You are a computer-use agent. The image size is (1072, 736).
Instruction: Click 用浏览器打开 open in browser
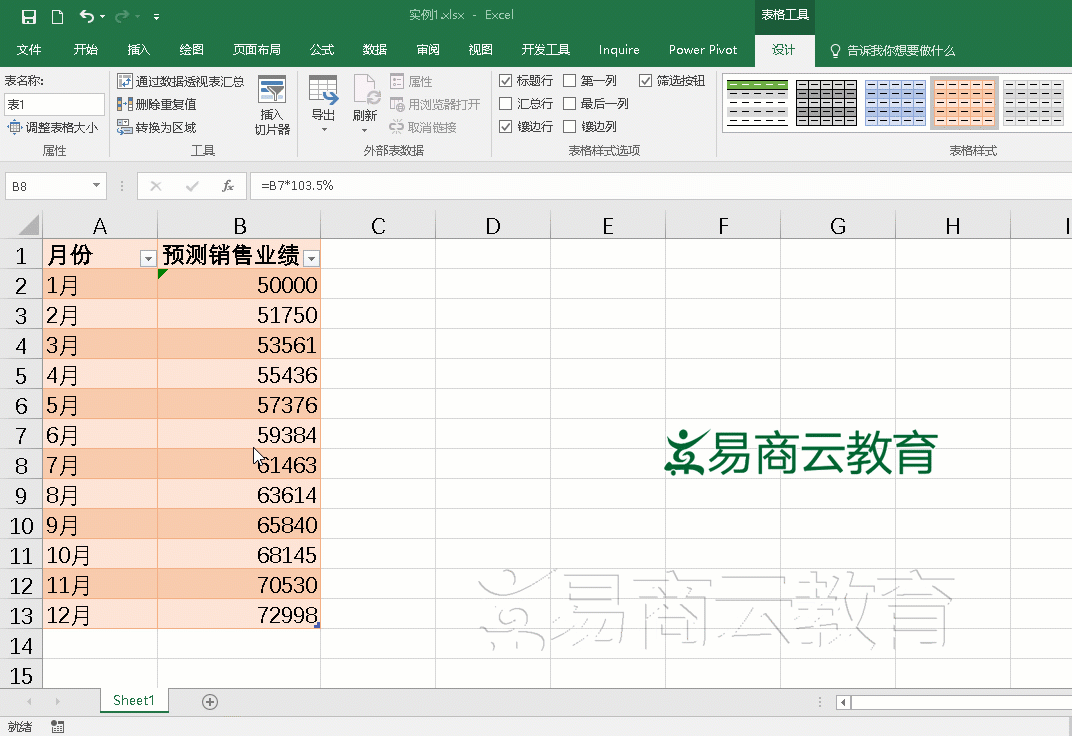435,105
